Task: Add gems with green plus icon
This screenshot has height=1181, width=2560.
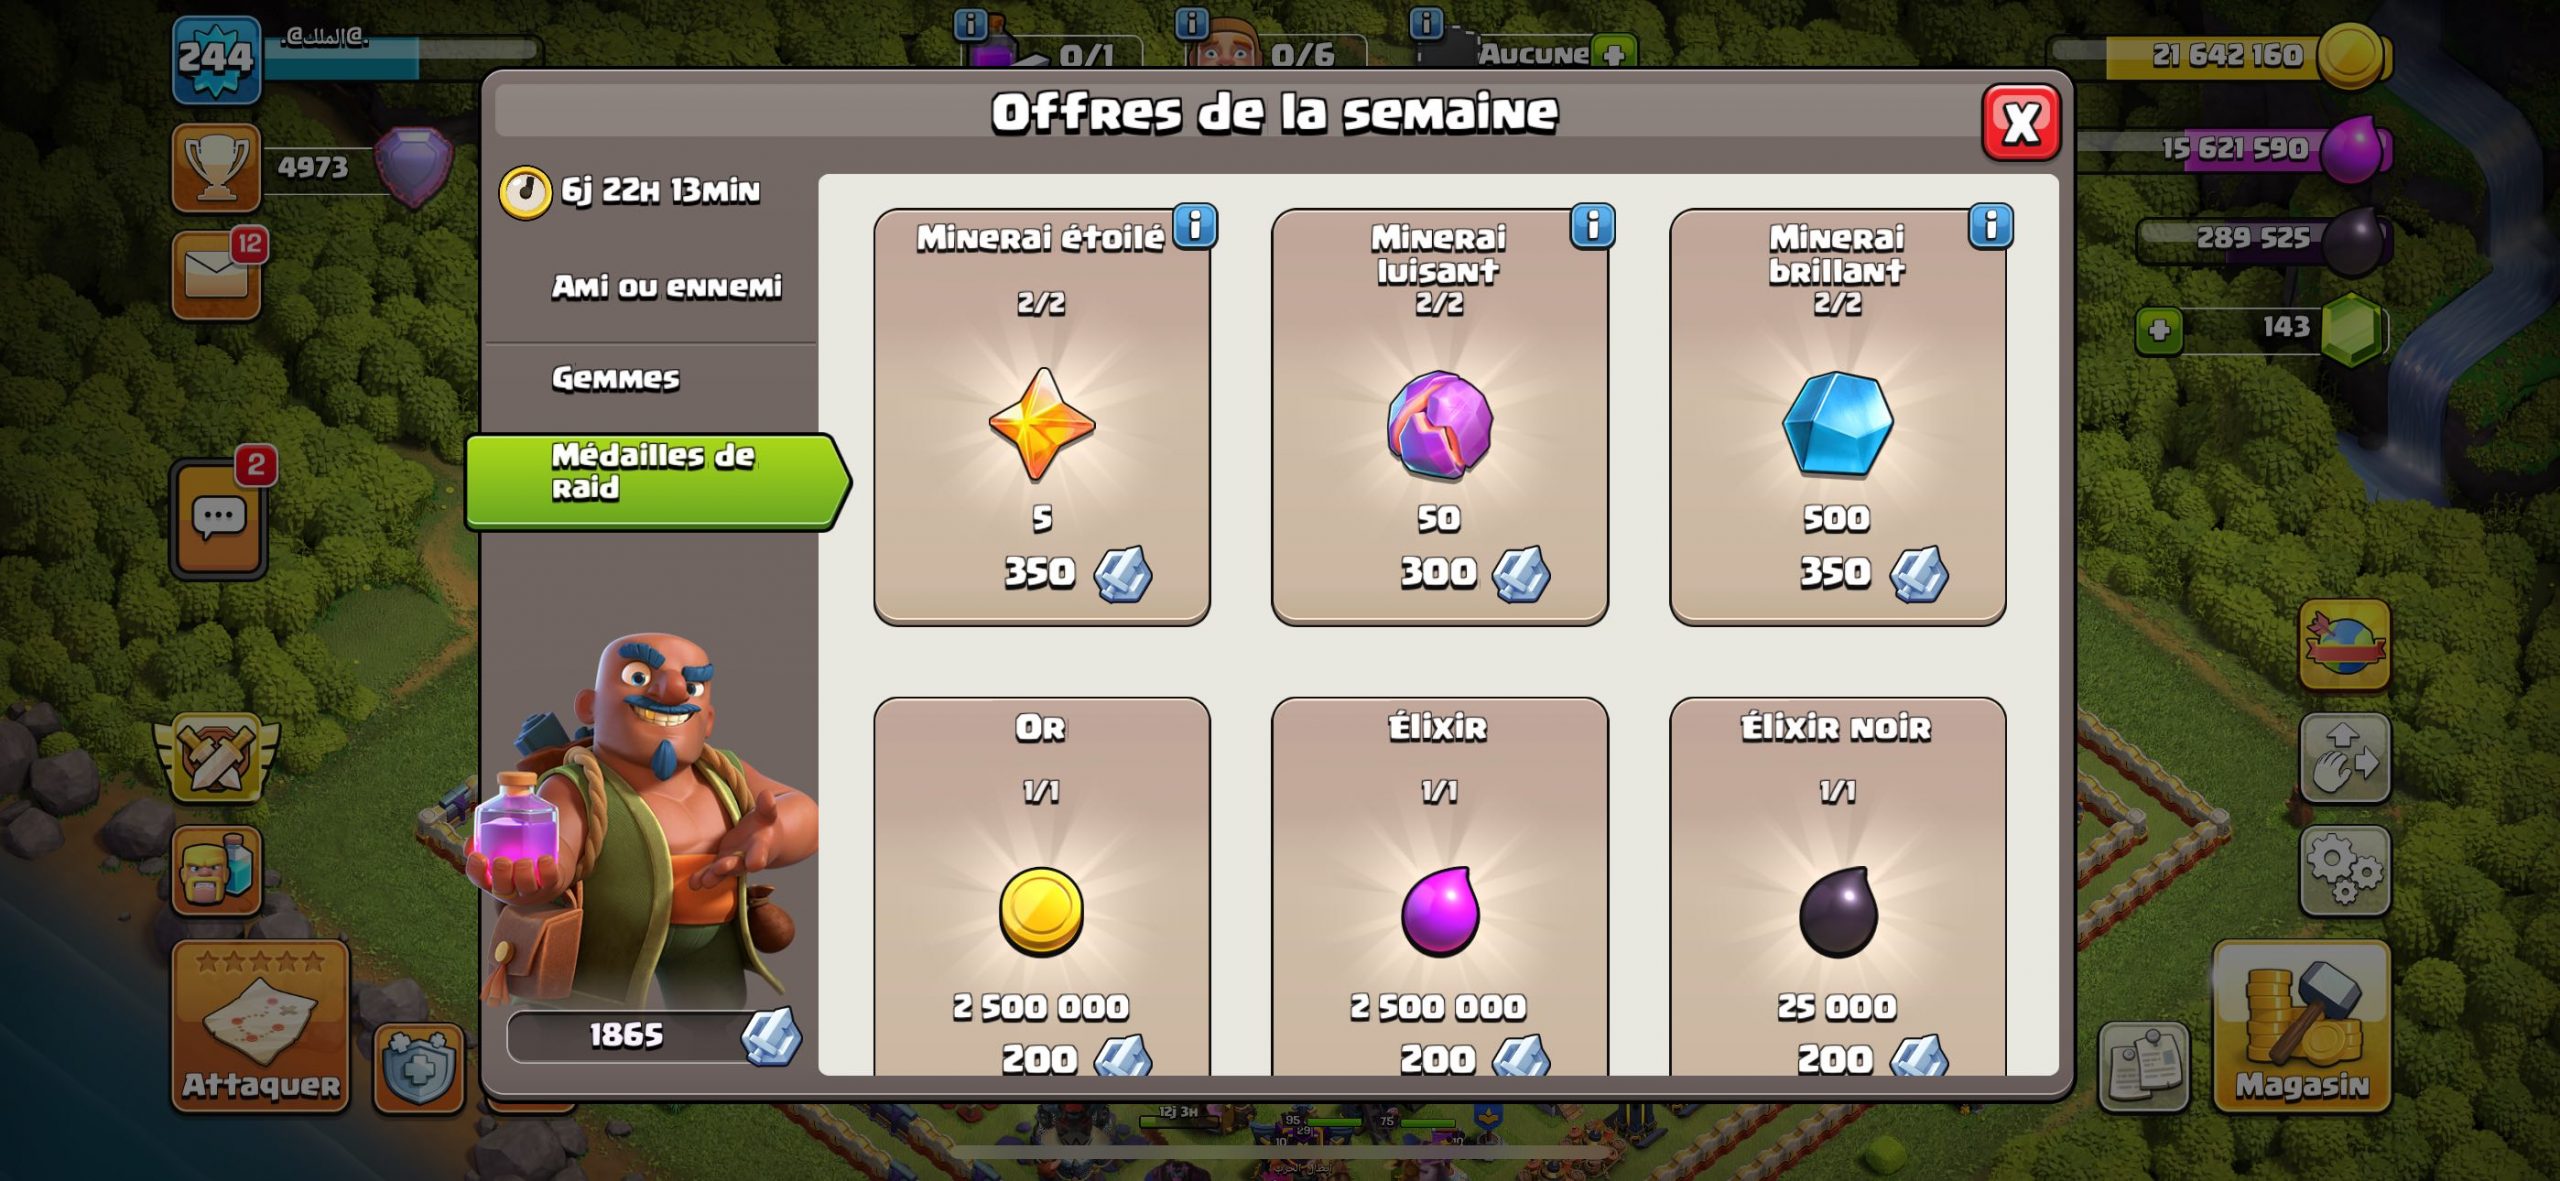Action: pyautogui.click(x=2159, y=331)
